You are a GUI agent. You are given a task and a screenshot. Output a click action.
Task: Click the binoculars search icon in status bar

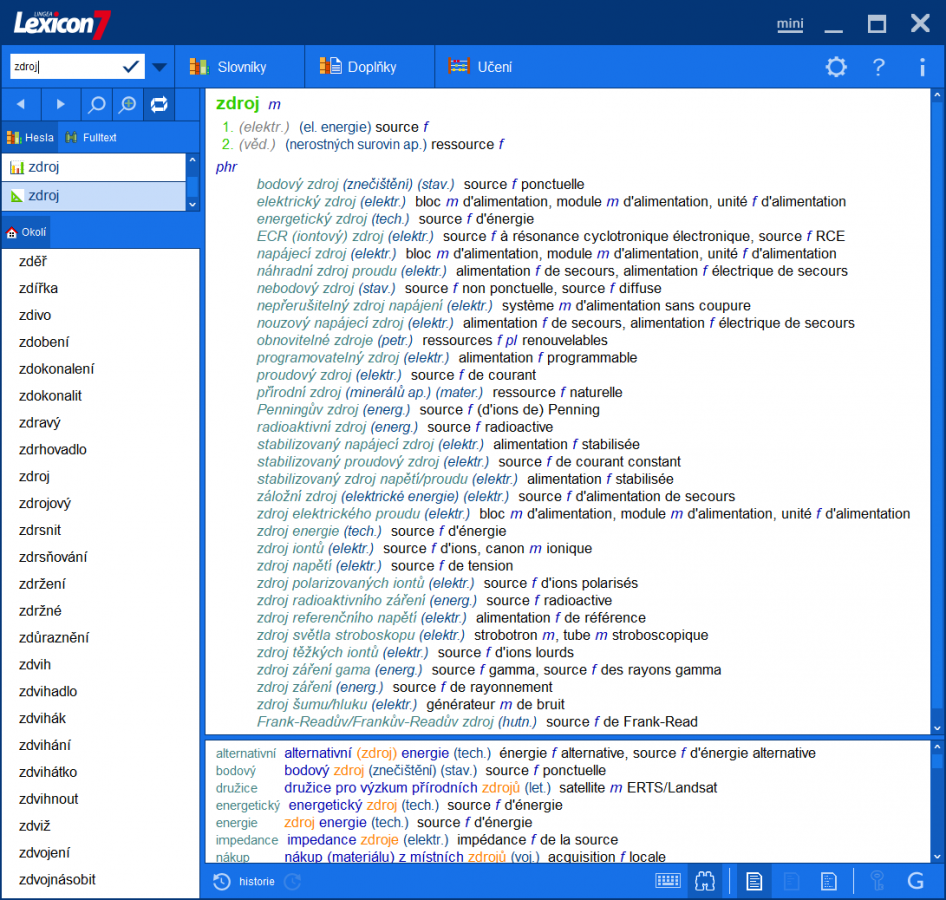tap(705, 881)
